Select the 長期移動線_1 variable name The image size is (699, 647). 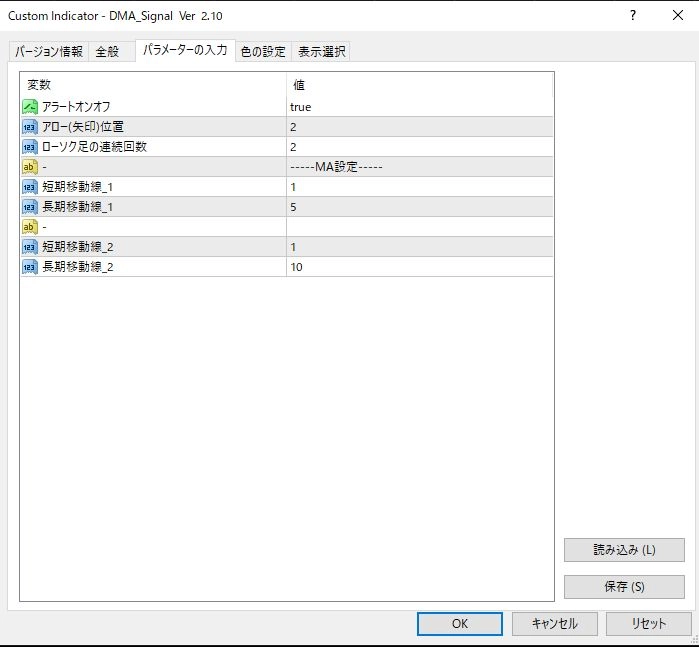tap(77, 207)
